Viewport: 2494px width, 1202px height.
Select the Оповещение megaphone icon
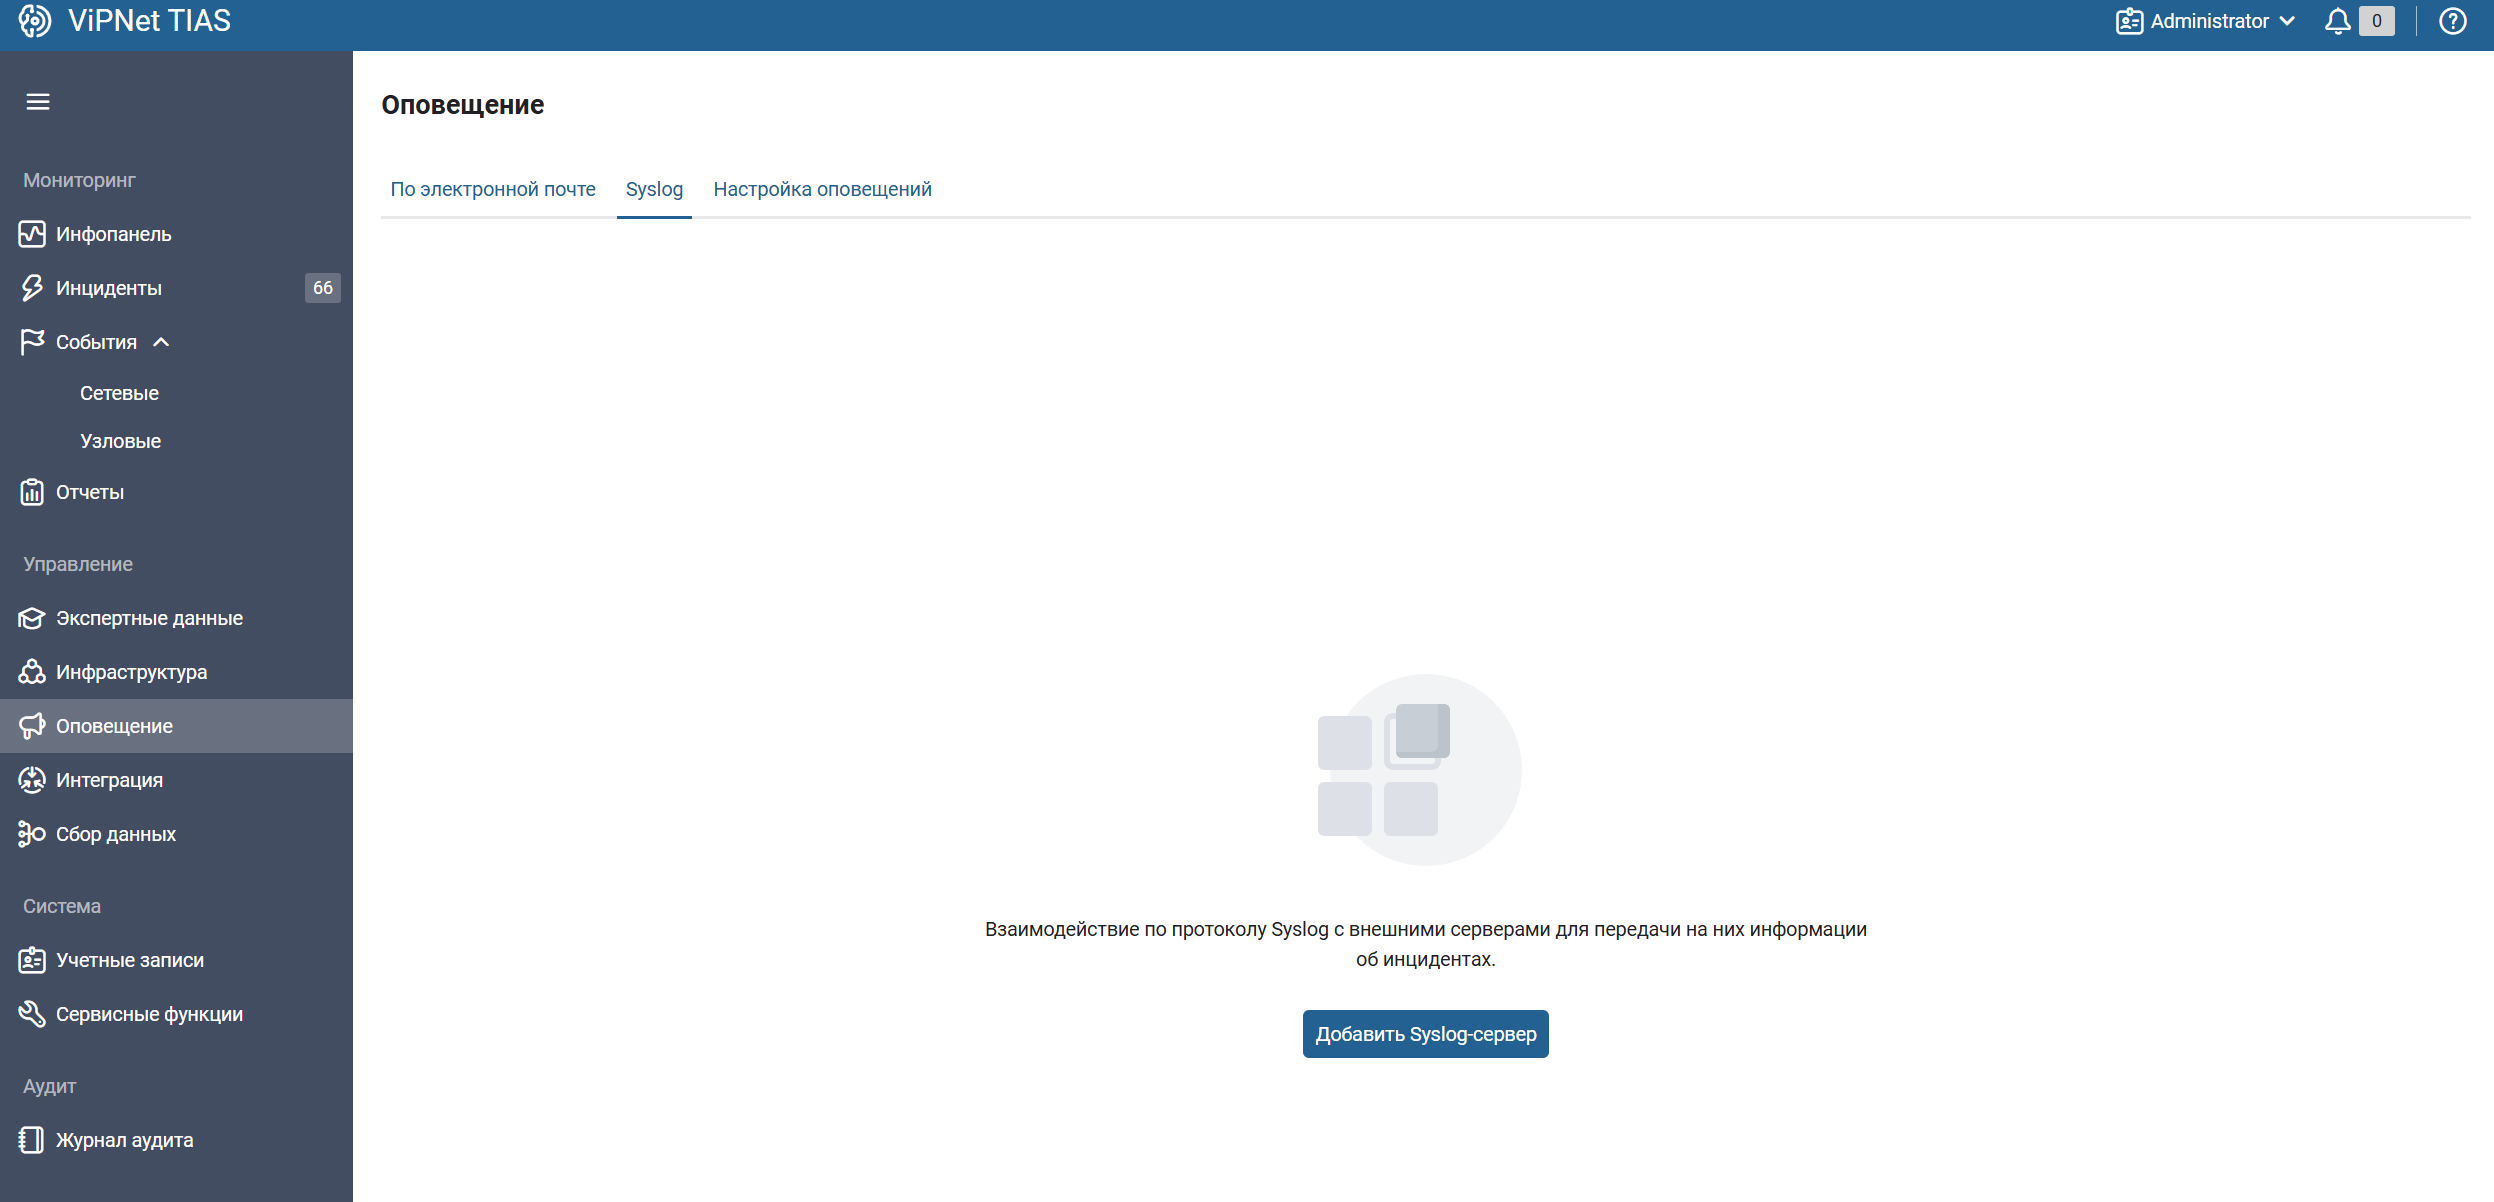coord(34,726)
